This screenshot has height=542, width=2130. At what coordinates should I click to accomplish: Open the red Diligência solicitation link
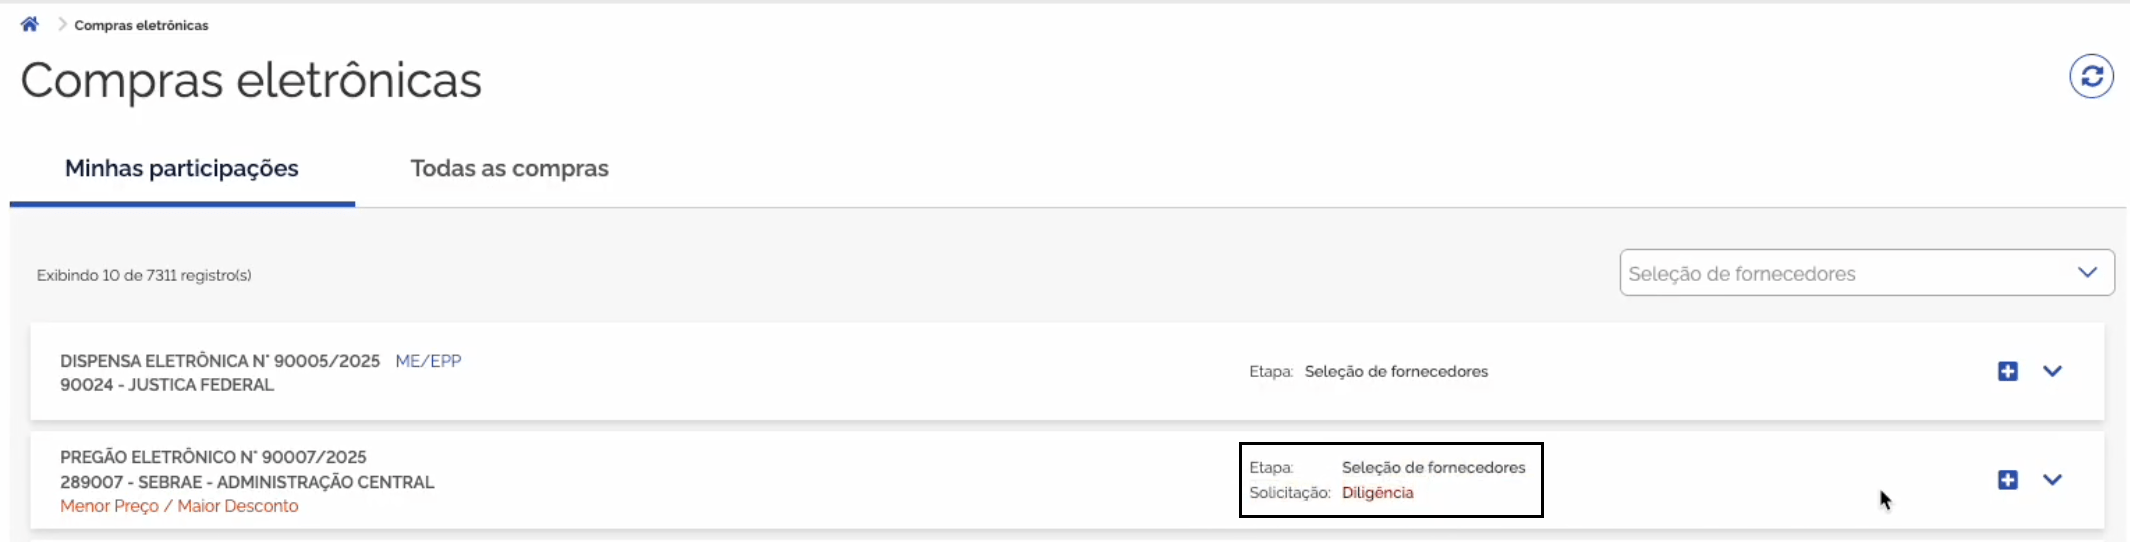coord(1377,492)
